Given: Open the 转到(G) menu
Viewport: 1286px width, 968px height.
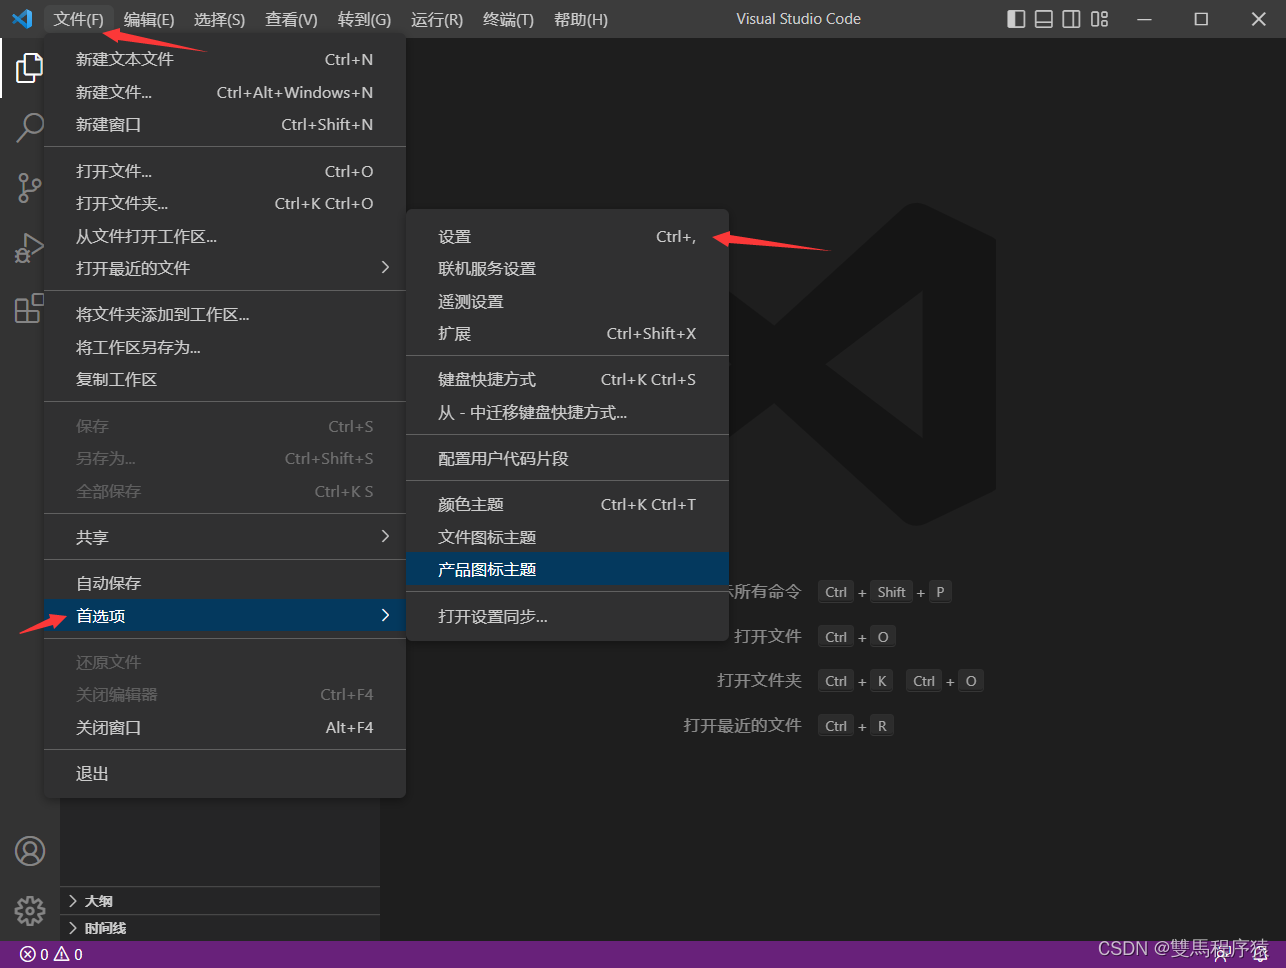Looking at the screenshot, I should pos(364,19).
